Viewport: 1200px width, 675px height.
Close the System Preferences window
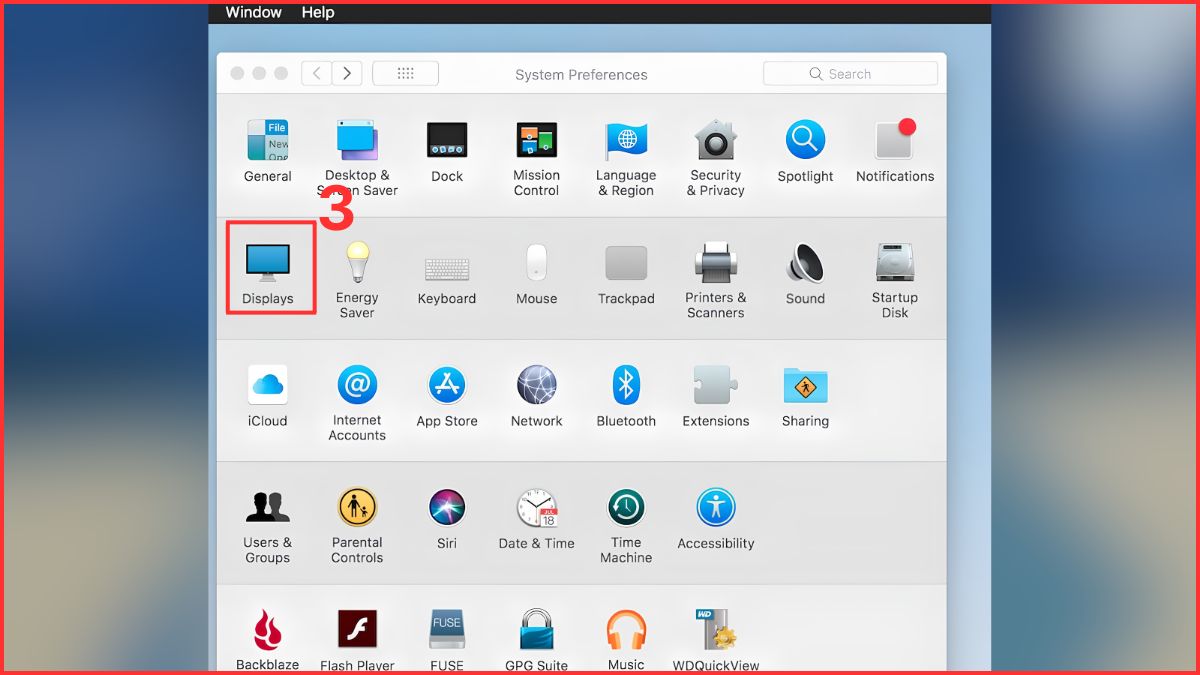[237, 74]
